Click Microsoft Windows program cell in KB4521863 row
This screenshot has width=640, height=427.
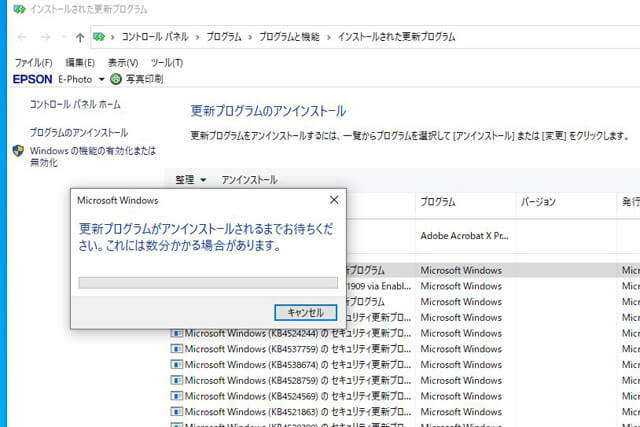coord(461,411)
